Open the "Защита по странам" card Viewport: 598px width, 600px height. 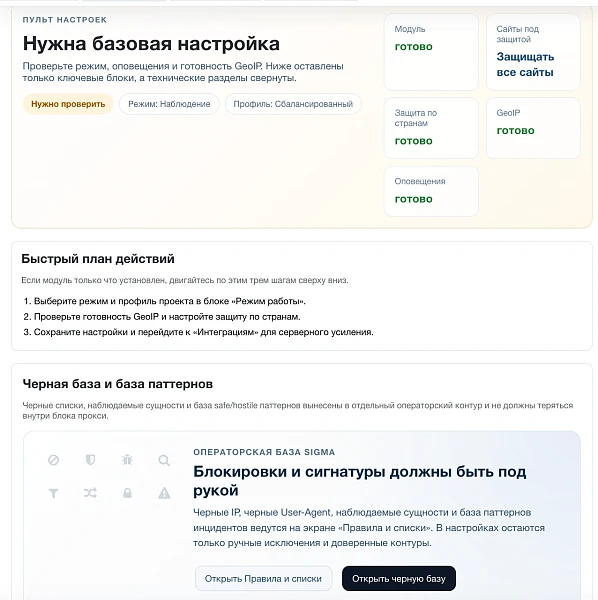coord(431,128)
